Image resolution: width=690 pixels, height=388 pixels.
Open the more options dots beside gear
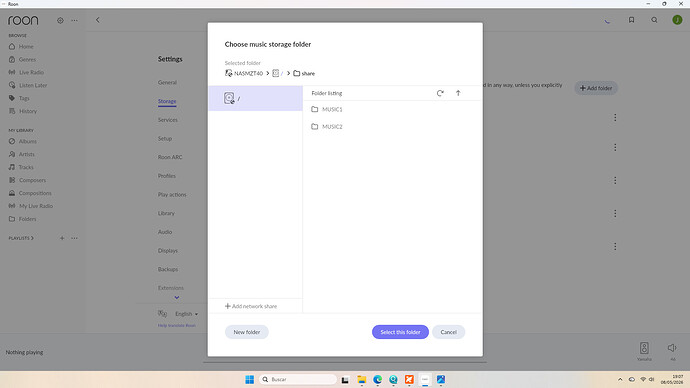74,20
